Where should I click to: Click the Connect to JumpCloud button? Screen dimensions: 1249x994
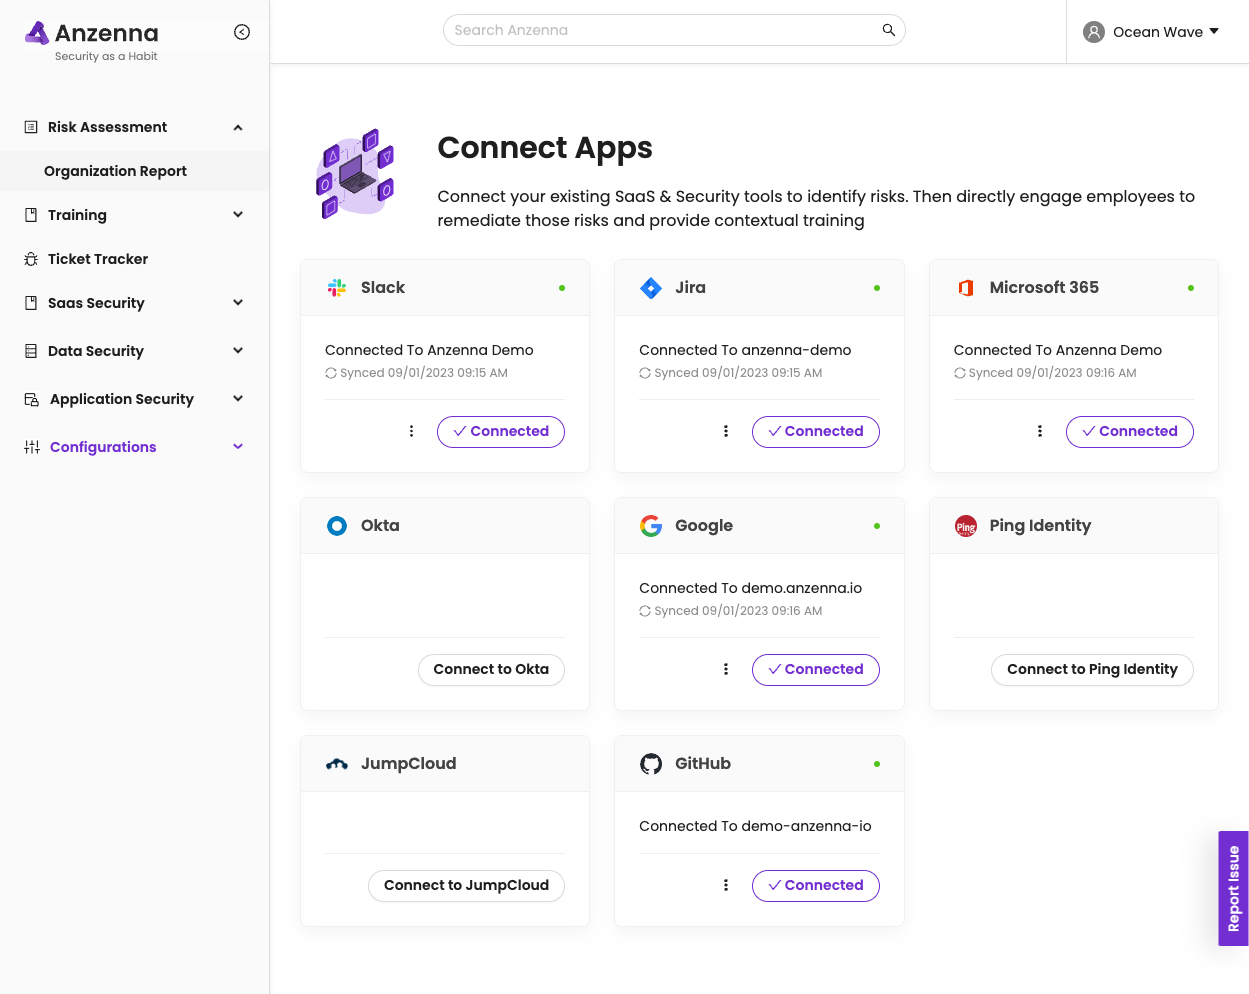tap(466, 885)
